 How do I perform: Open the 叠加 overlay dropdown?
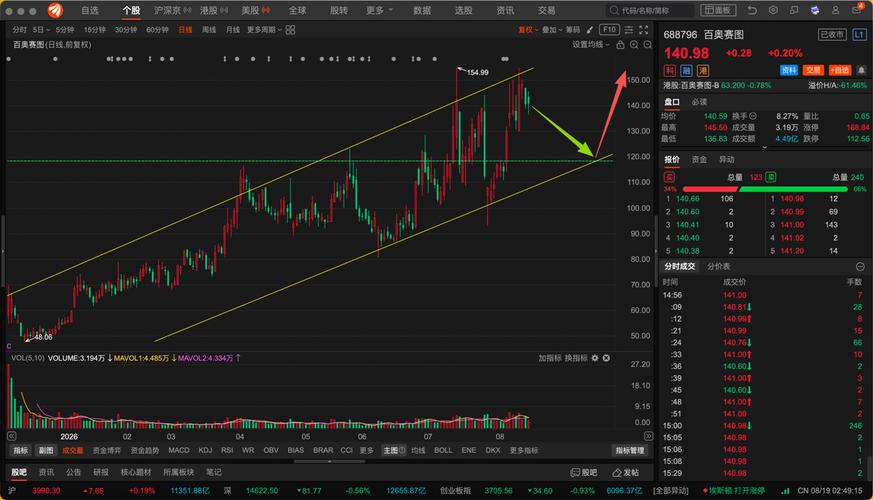click(x=552, y=30)
